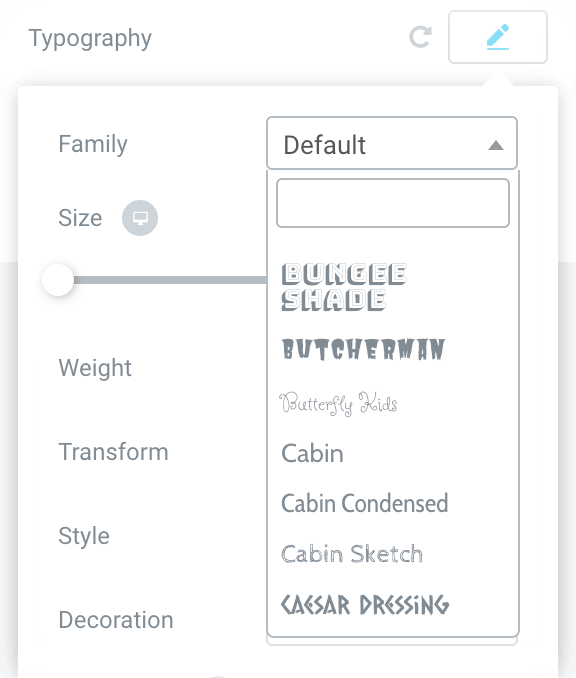Reset typography with the circular arrow icon
The image size is (576, 678).
420,37
